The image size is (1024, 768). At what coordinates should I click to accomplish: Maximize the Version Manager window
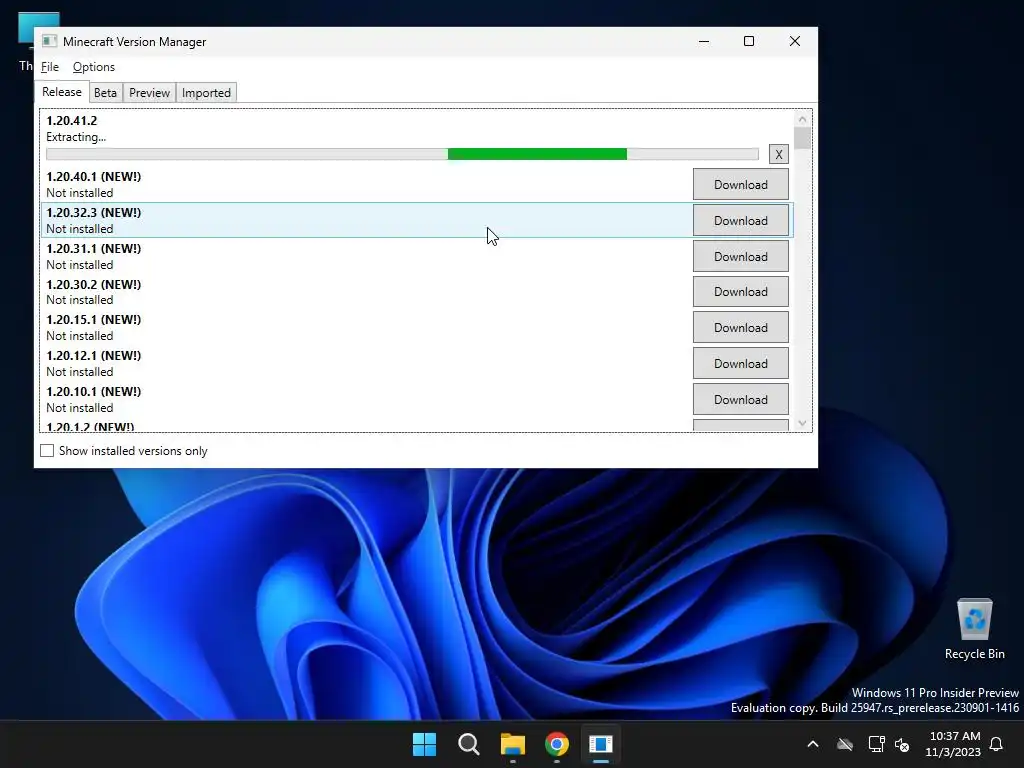point(749,41)
